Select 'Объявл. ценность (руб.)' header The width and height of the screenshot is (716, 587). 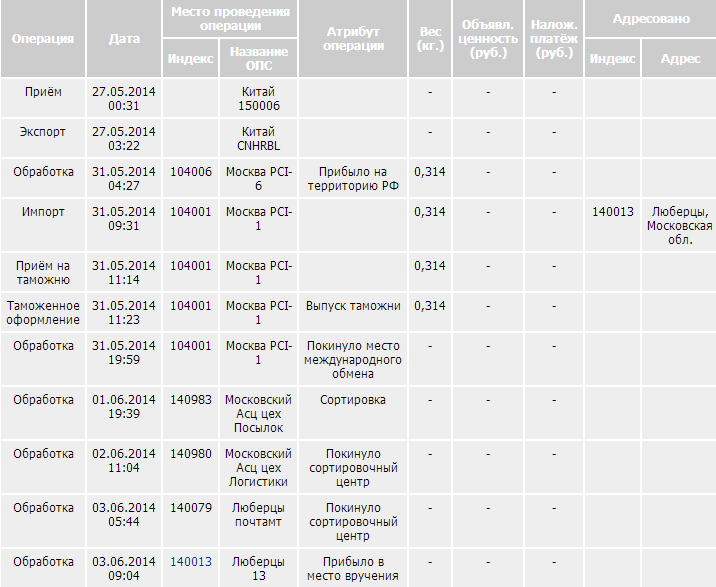click(x=488, y=38)
